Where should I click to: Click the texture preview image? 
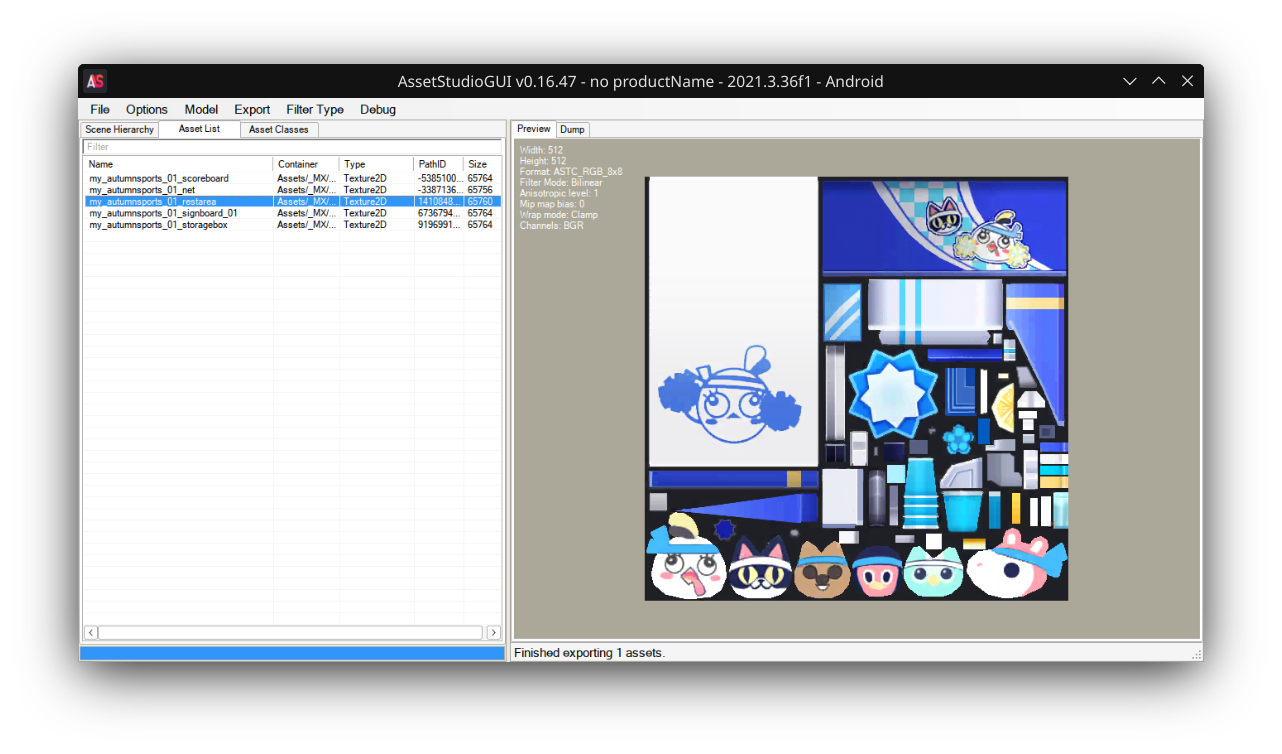pos(856,389)
